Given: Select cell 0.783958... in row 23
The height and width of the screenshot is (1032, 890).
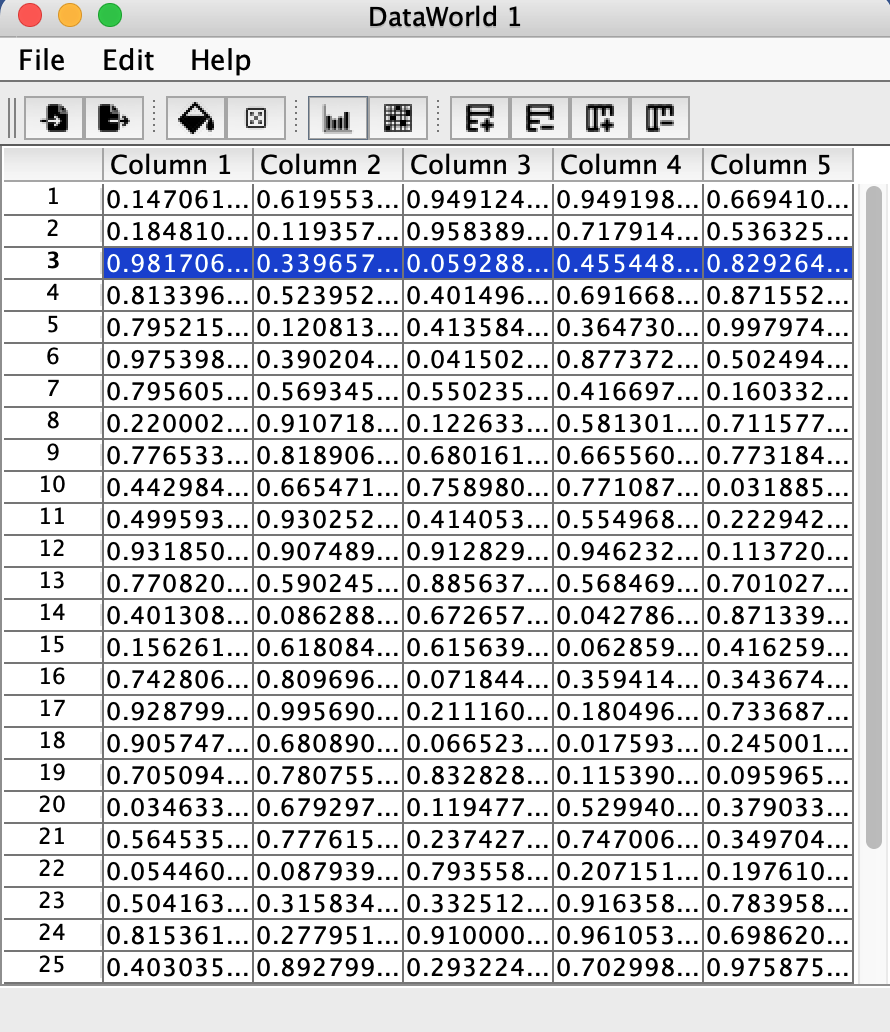Looking at the screenshot, I should click(x=778, y=904).
